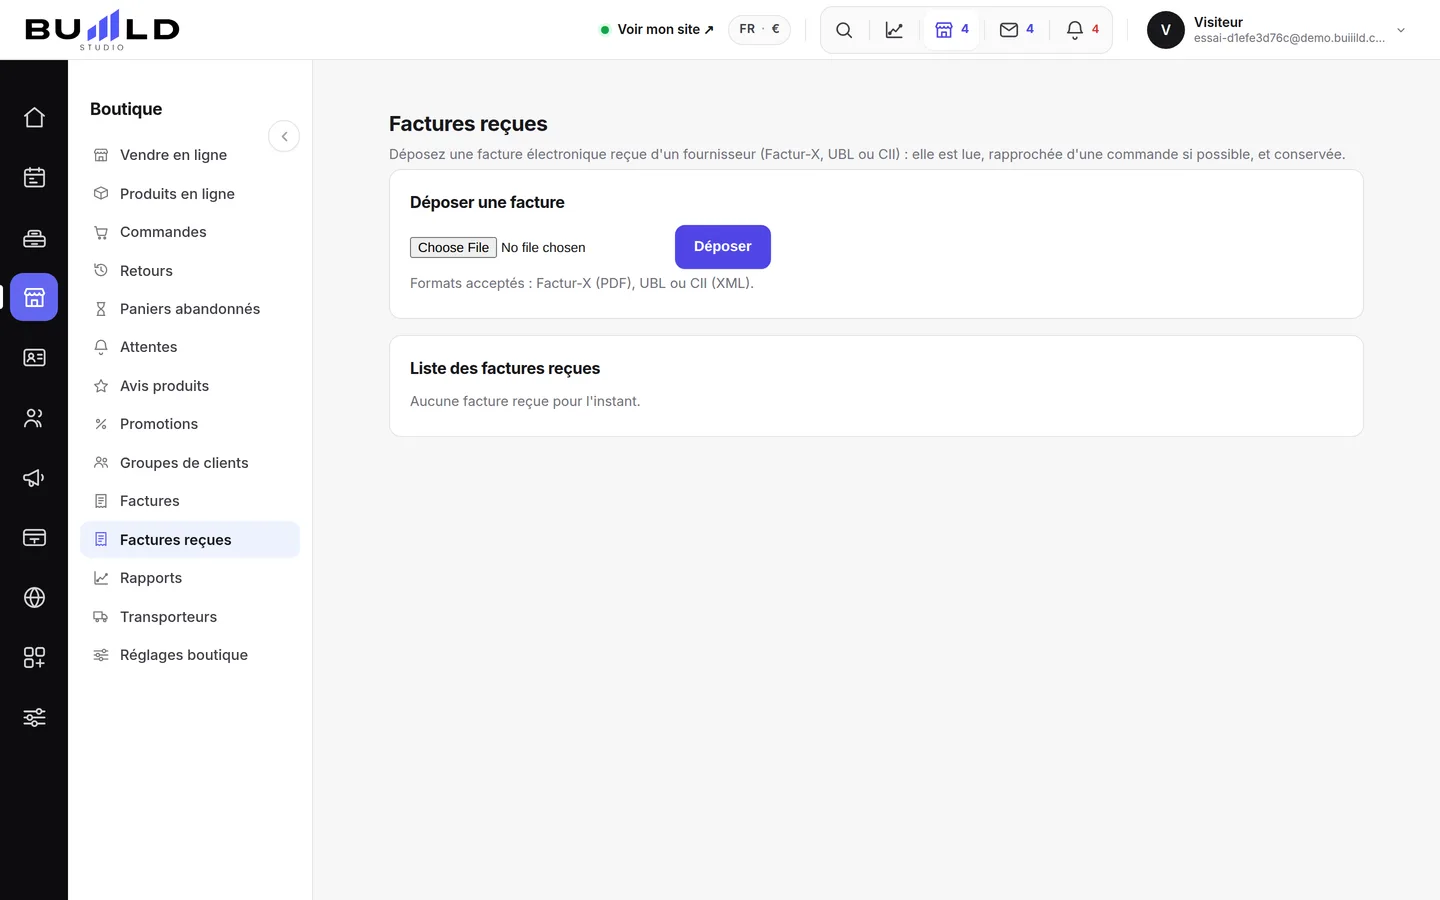Select Avis produits

[189, 386]
